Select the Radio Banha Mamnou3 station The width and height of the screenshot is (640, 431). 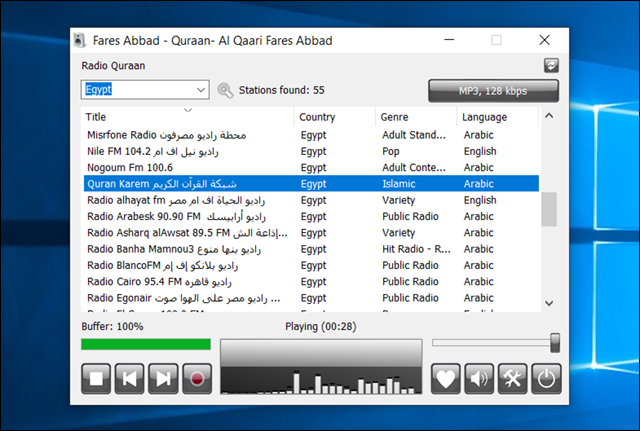[311, 249]
